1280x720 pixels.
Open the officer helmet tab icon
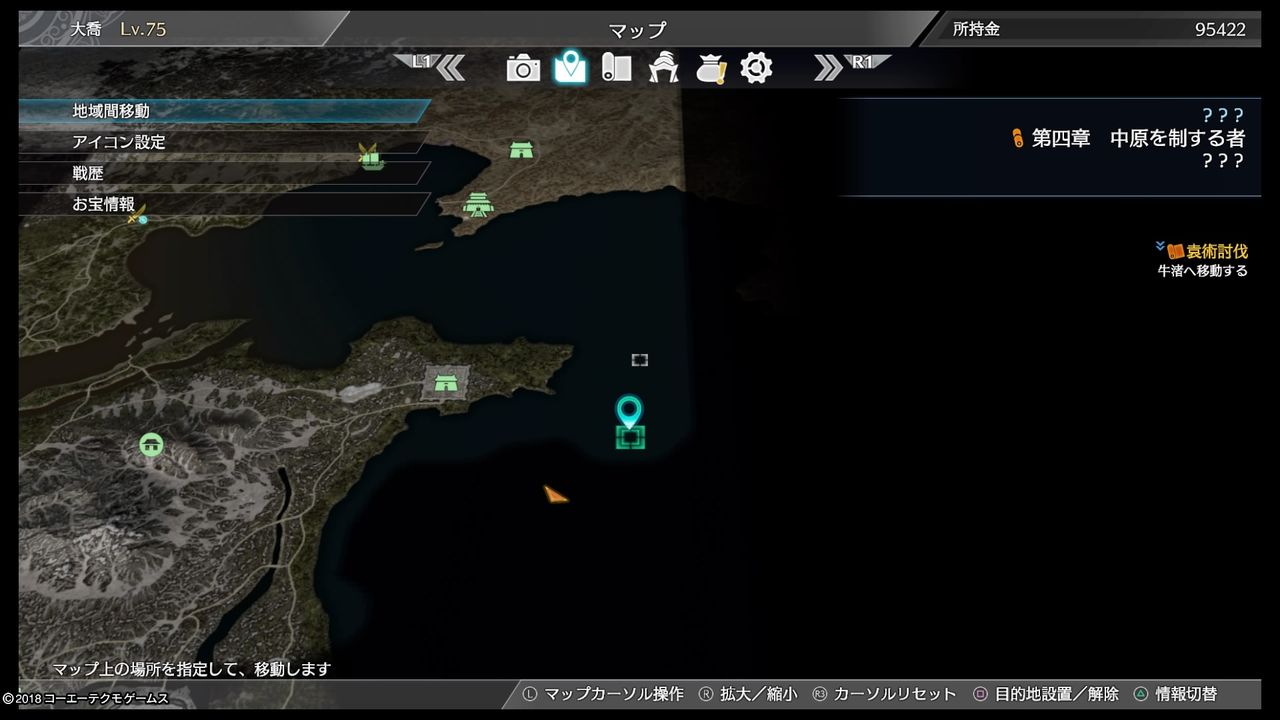pos(664,67)
